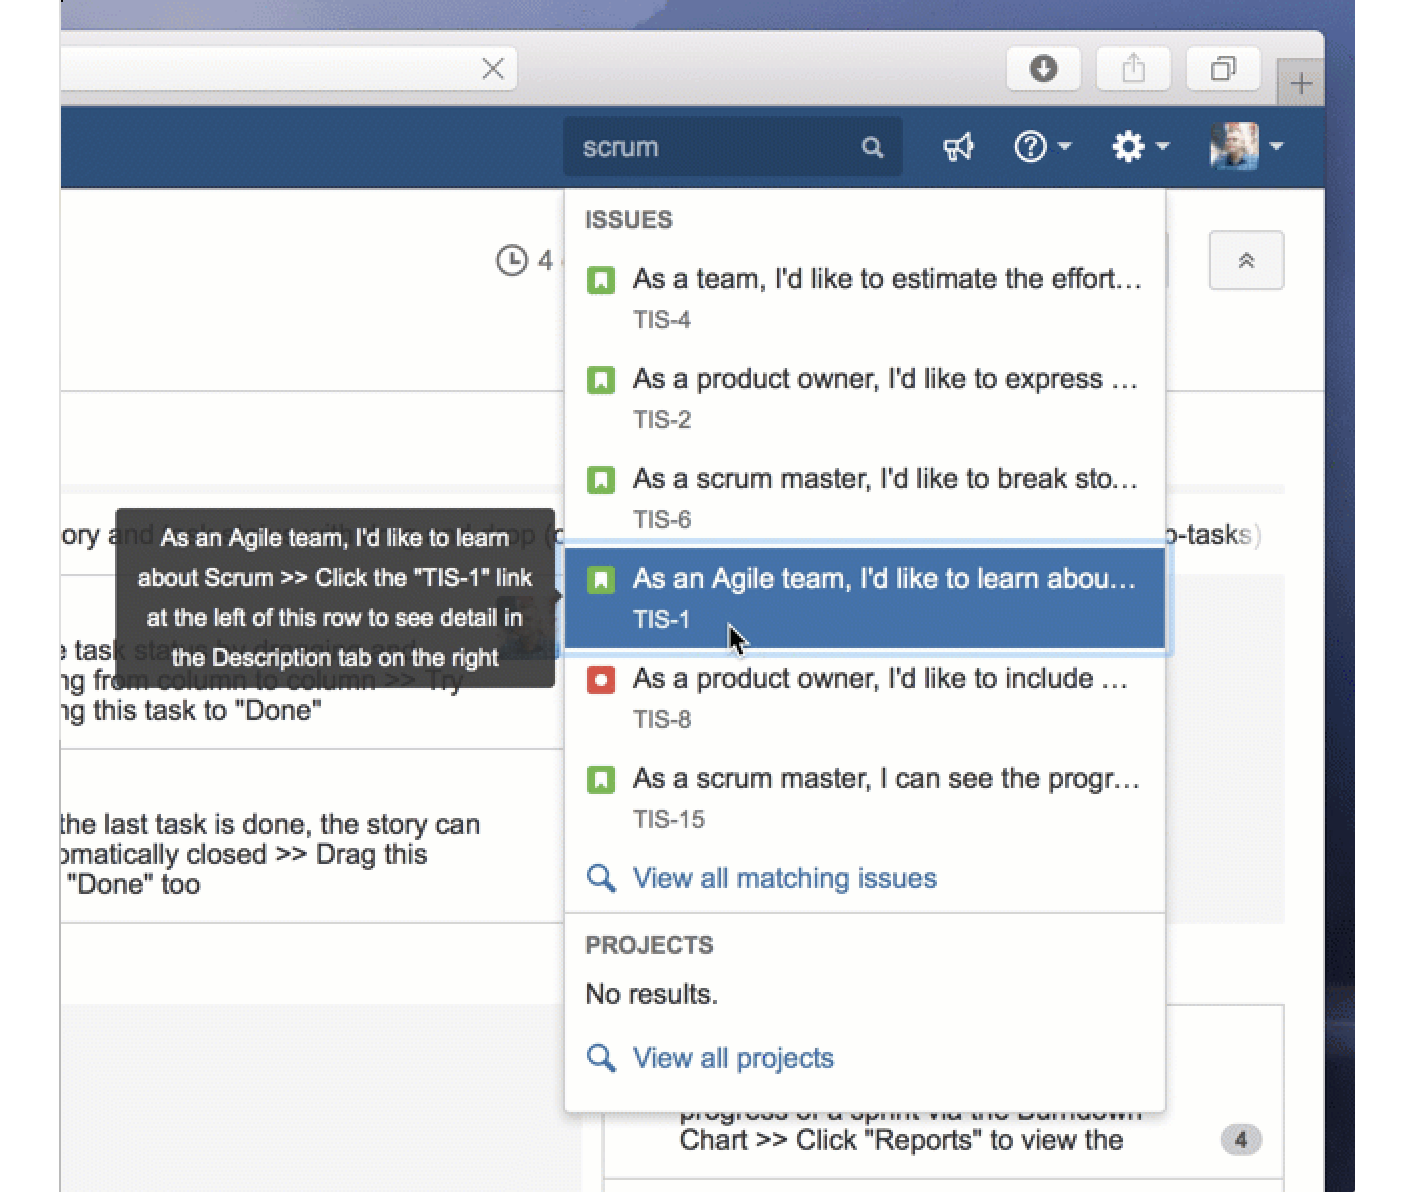Click View all matching issues link

784,878
